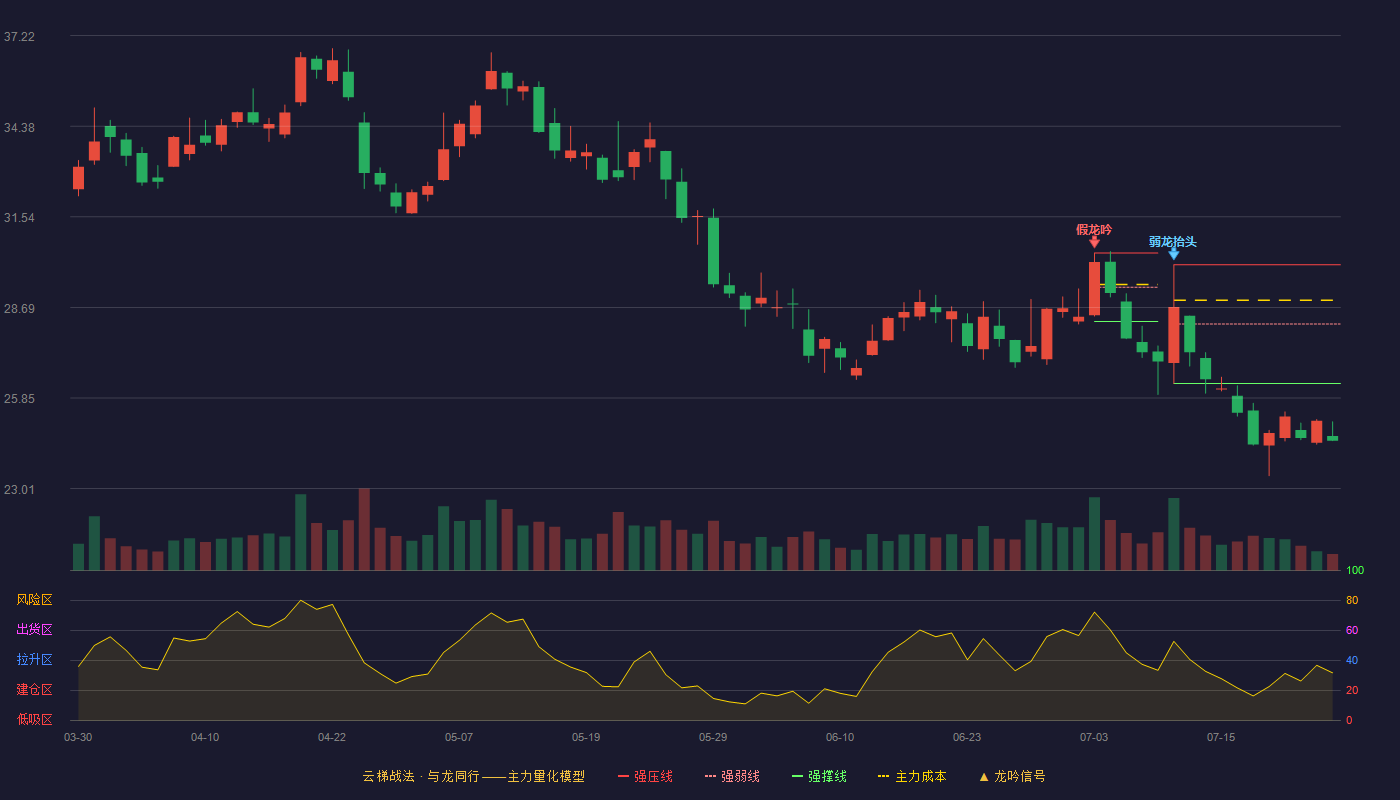Click the 假龙吟 signal label text
This screenshot has width=1400, height=800.
[x=1094, y=229]
